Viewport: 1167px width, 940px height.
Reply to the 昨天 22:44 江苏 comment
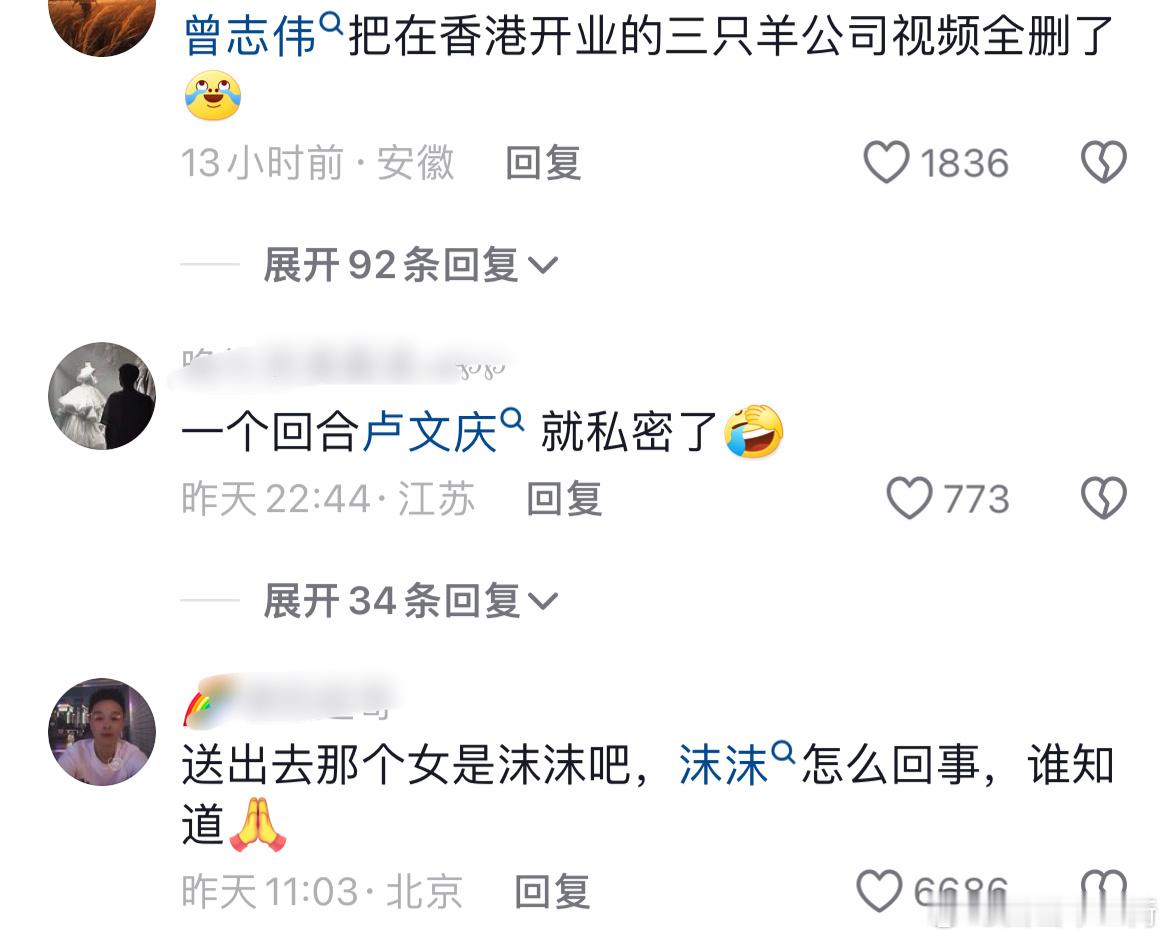pyautogui.click(x=564, y=499)
